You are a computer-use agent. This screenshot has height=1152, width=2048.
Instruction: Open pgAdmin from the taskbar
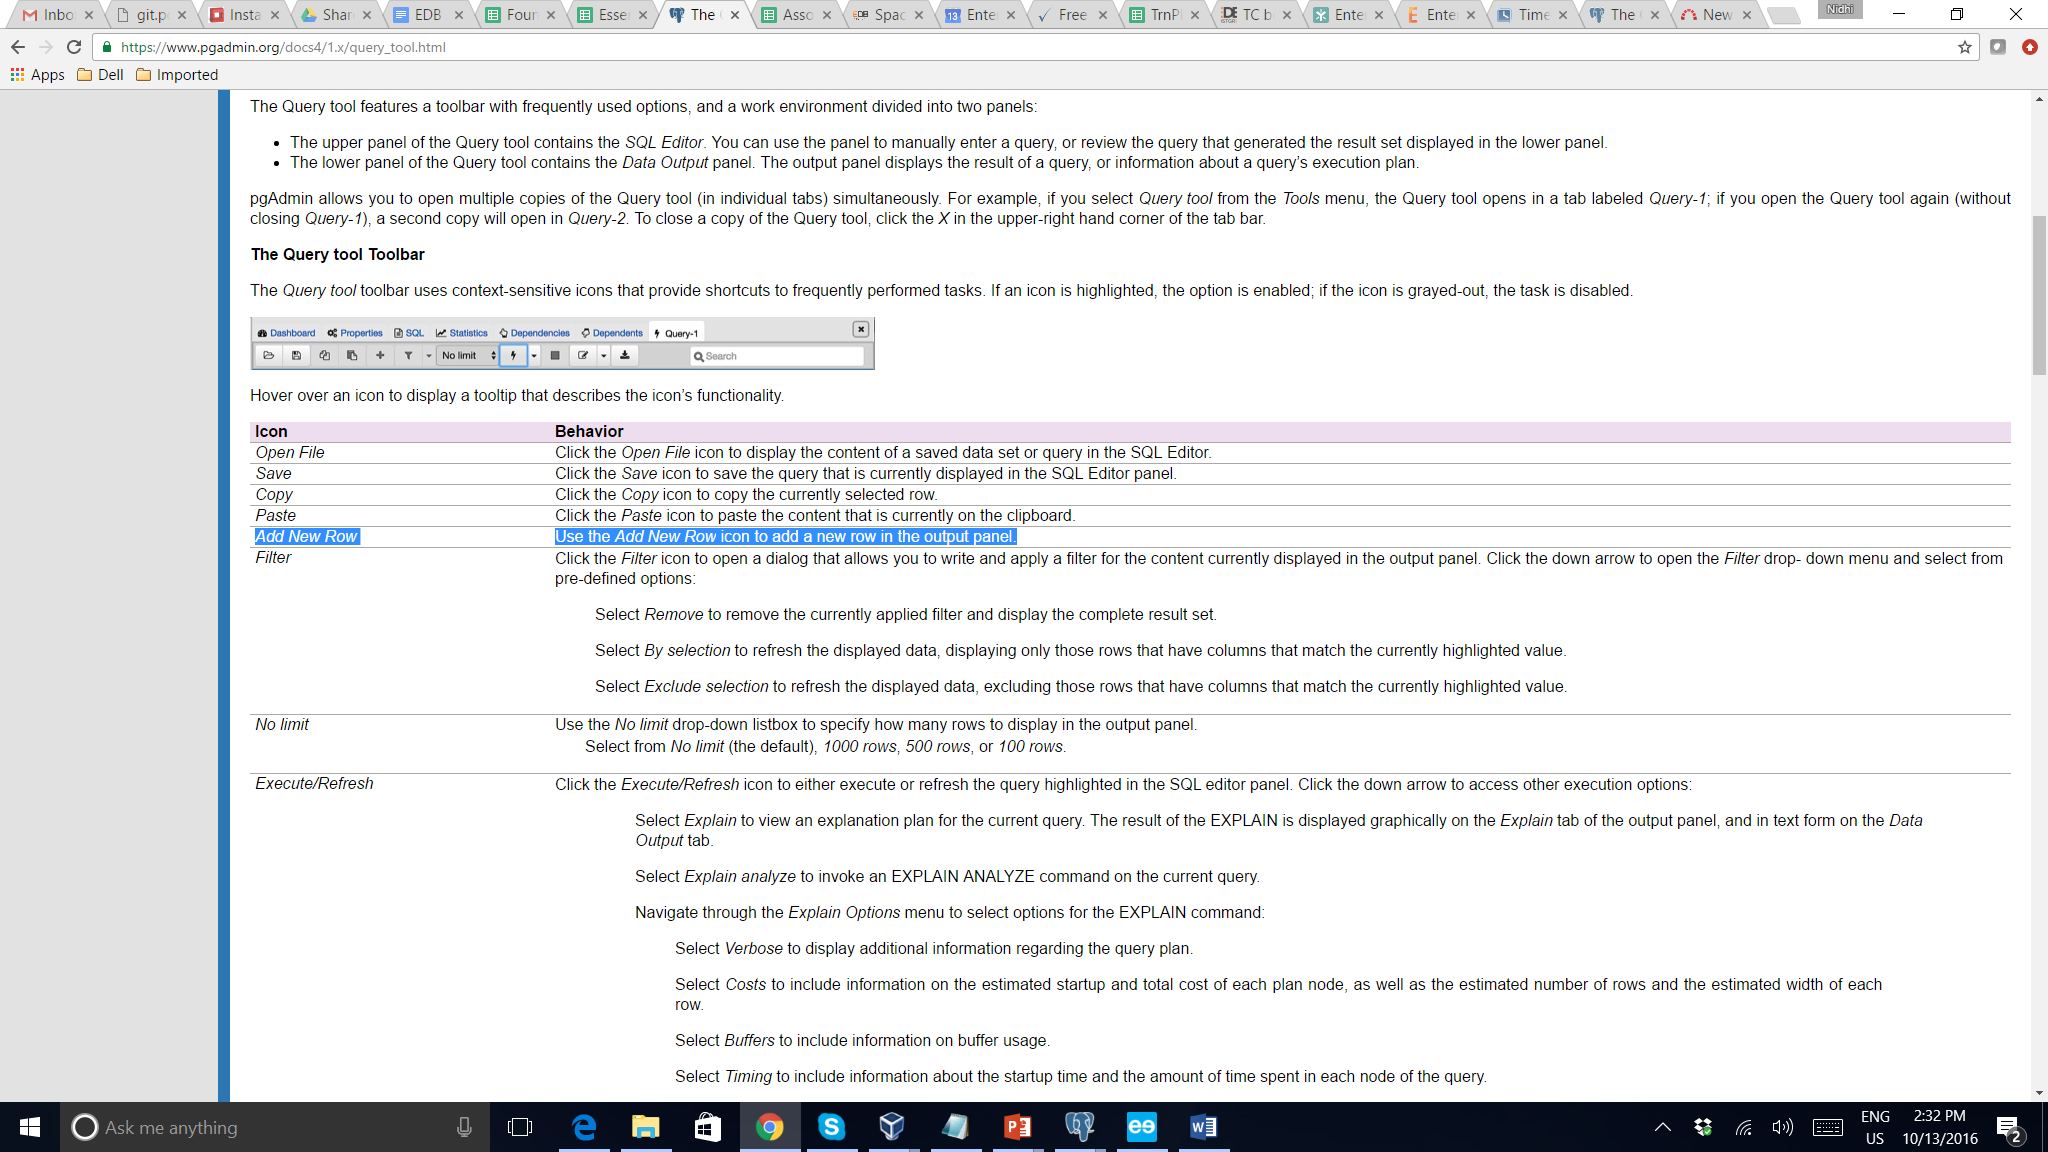click(x=1079, y=1127)
